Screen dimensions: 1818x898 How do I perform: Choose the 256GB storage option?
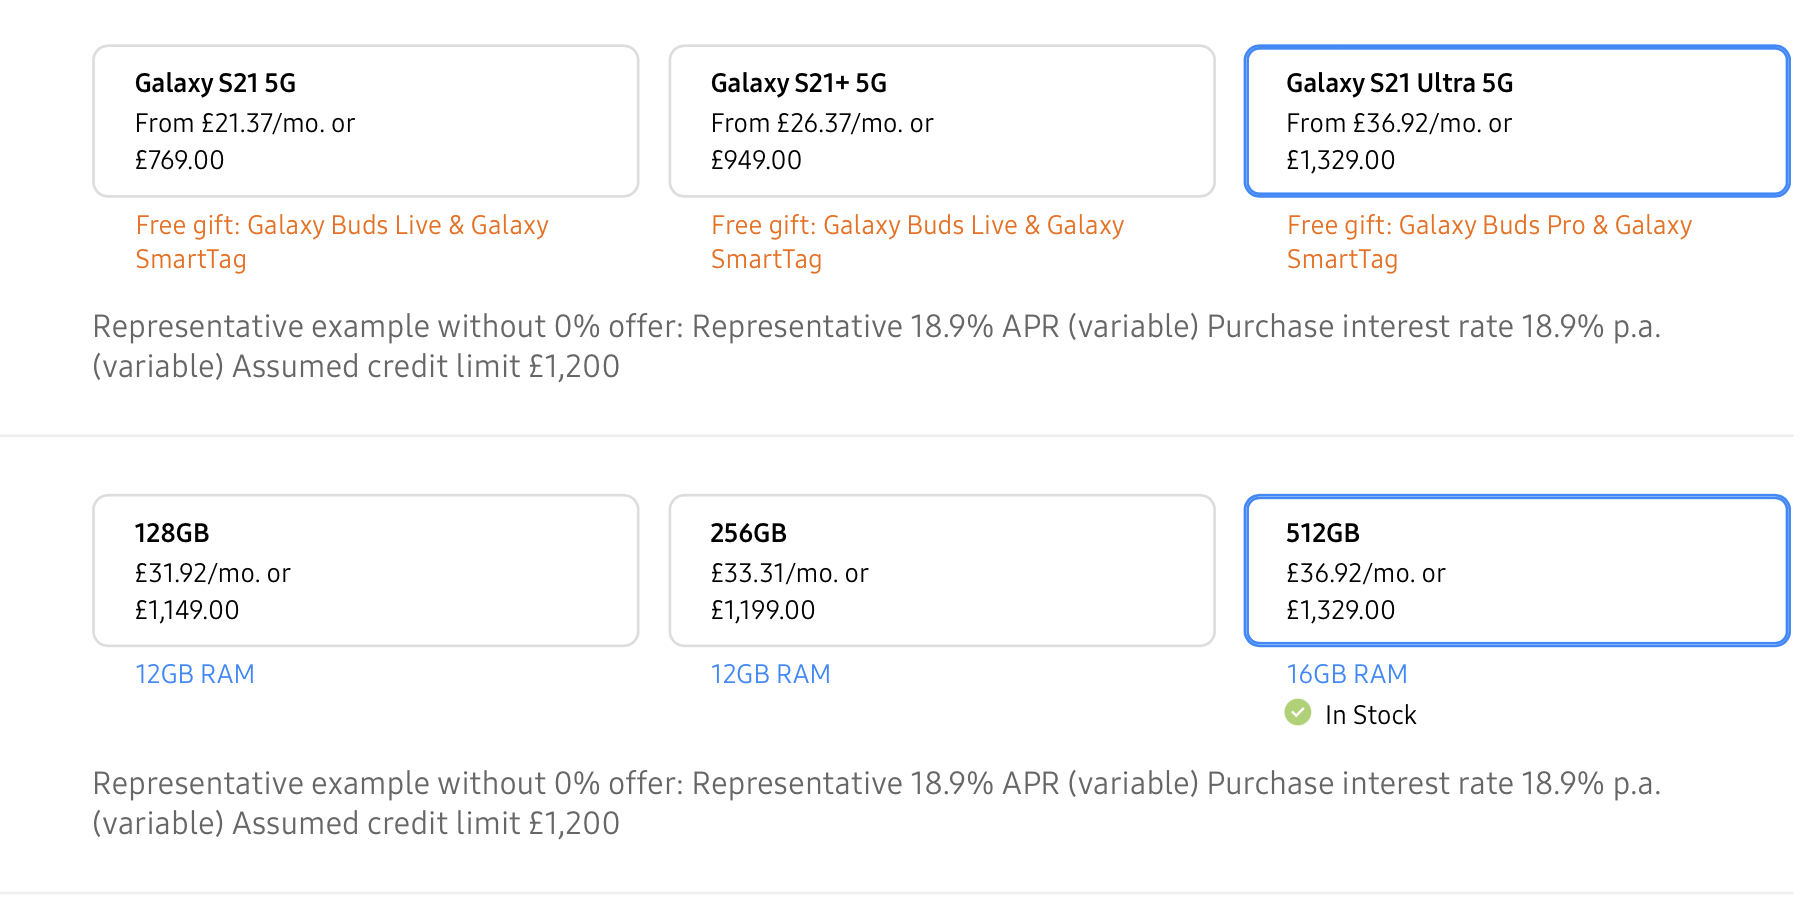tap(941, 570)
